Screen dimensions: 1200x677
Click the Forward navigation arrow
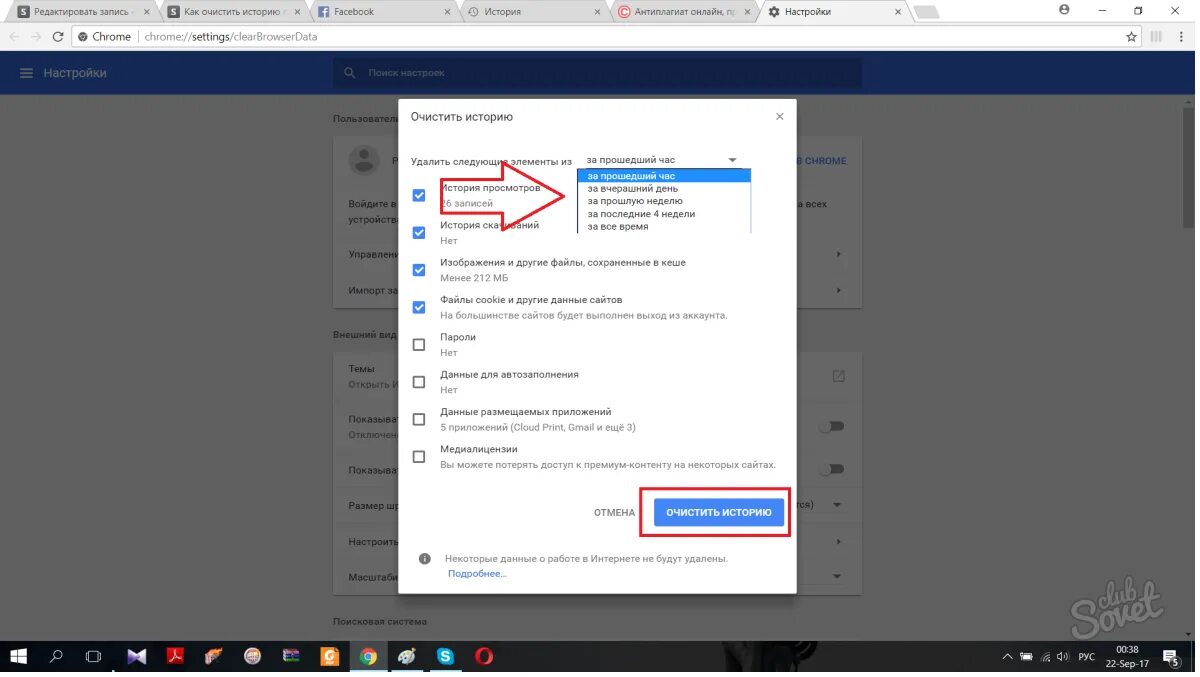pyautogui.click(x=36, y=37)
